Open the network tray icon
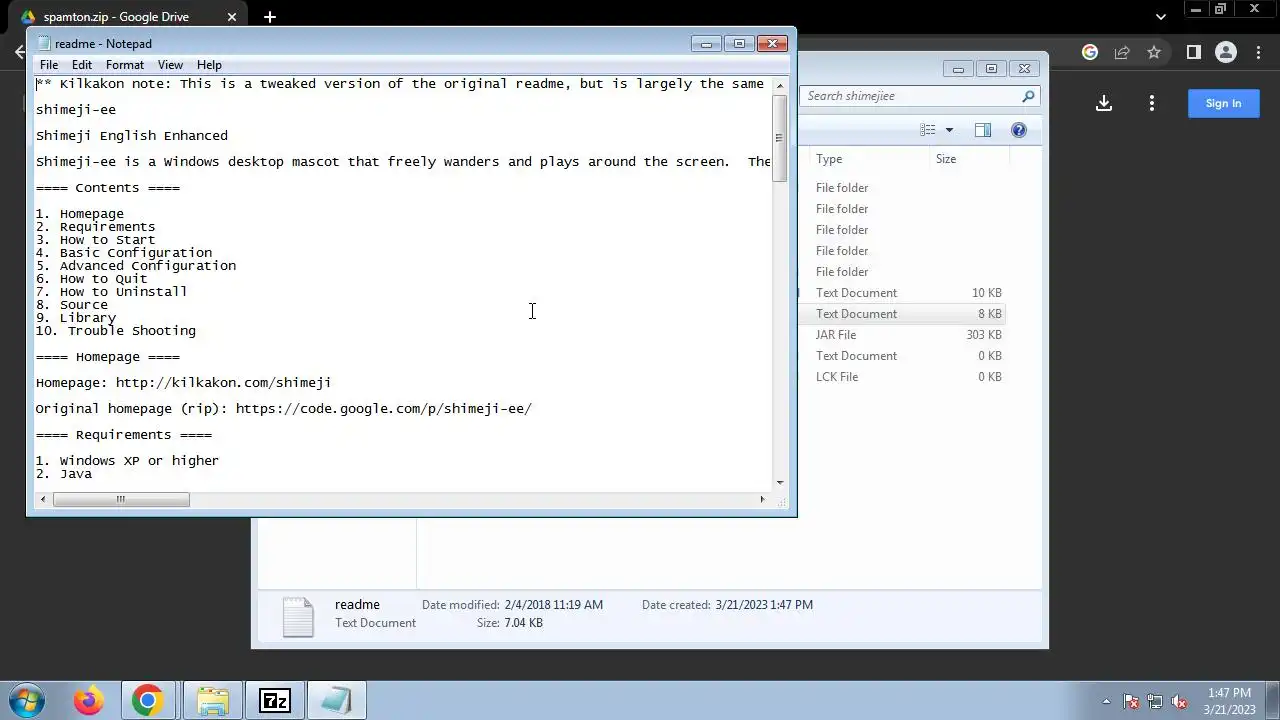This screenshot has width=1280, height=720. coord(1155,701)
